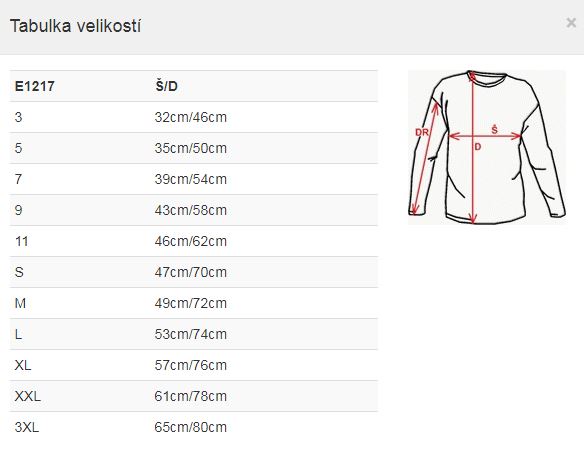Select the size 7 row label
Image resolution: width=584 pixels, height=455 pixels.
coord(19,179)
